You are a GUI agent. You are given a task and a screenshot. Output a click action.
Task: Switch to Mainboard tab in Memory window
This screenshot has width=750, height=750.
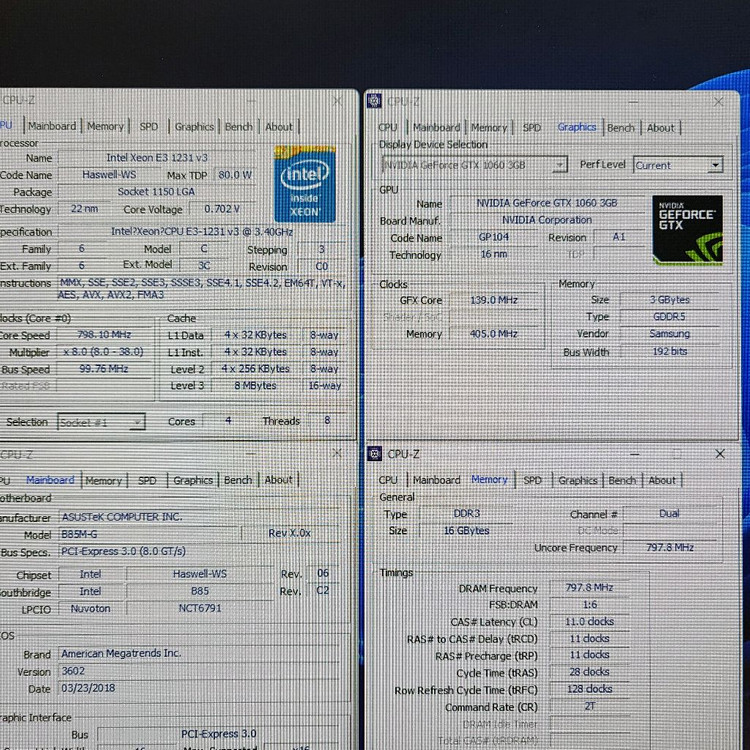pos(436,480)
